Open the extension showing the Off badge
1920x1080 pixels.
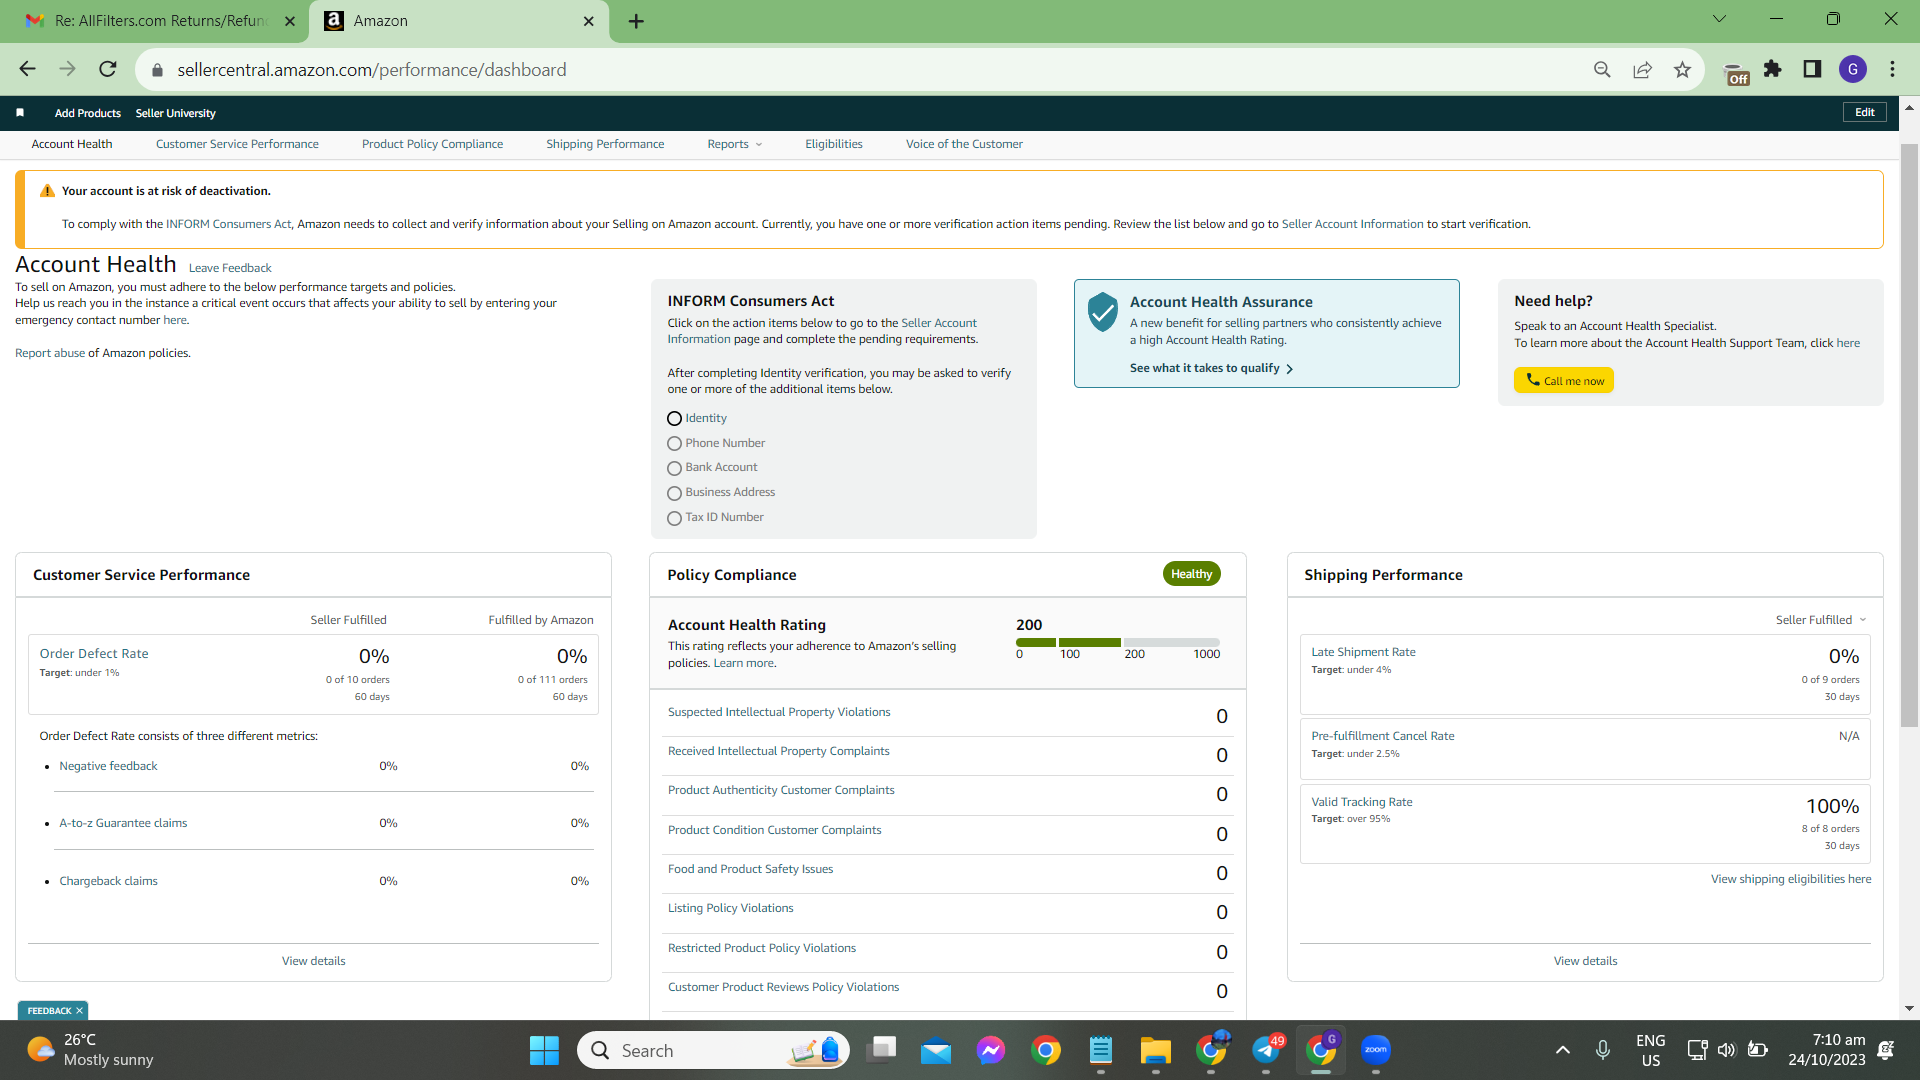tap(1736, 72)
